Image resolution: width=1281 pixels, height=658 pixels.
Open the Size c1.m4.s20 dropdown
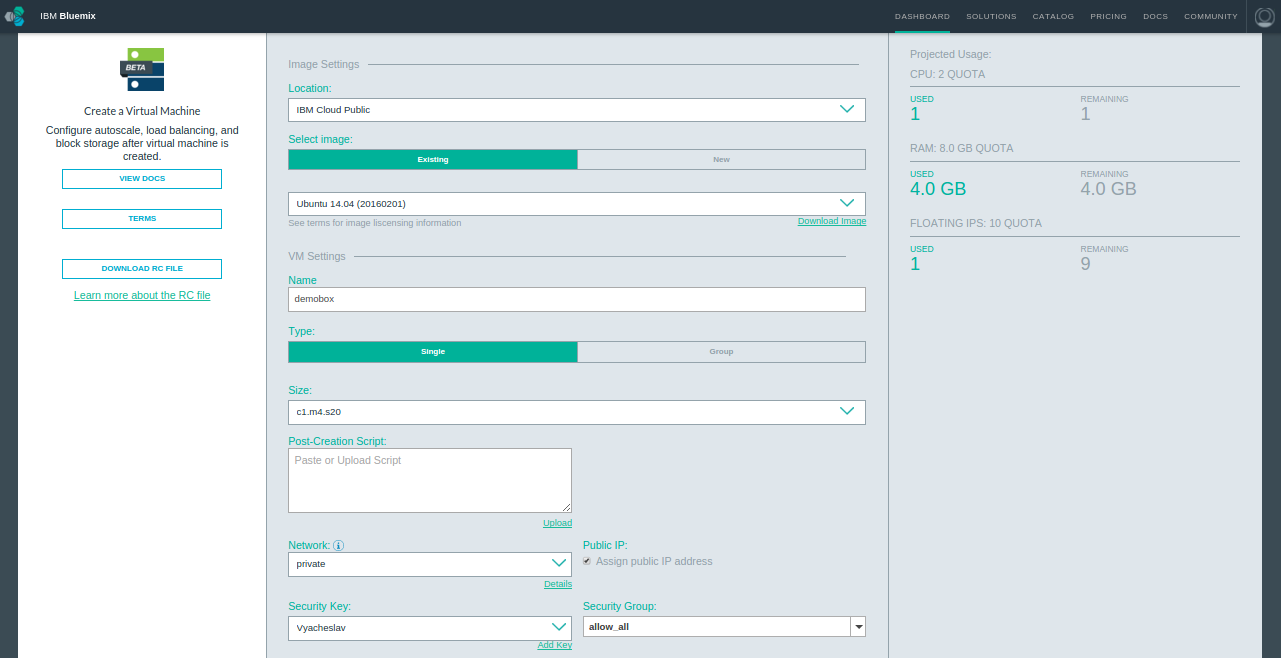tap(577, 412)
